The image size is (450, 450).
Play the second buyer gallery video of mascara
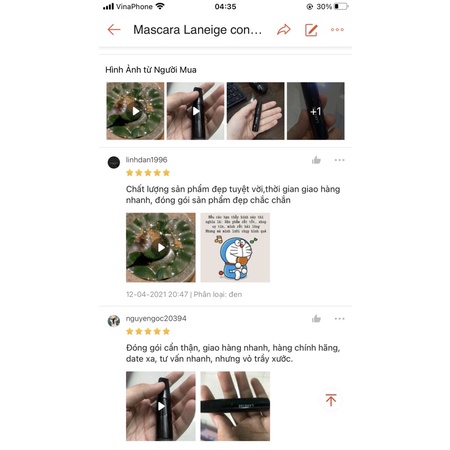196,111
